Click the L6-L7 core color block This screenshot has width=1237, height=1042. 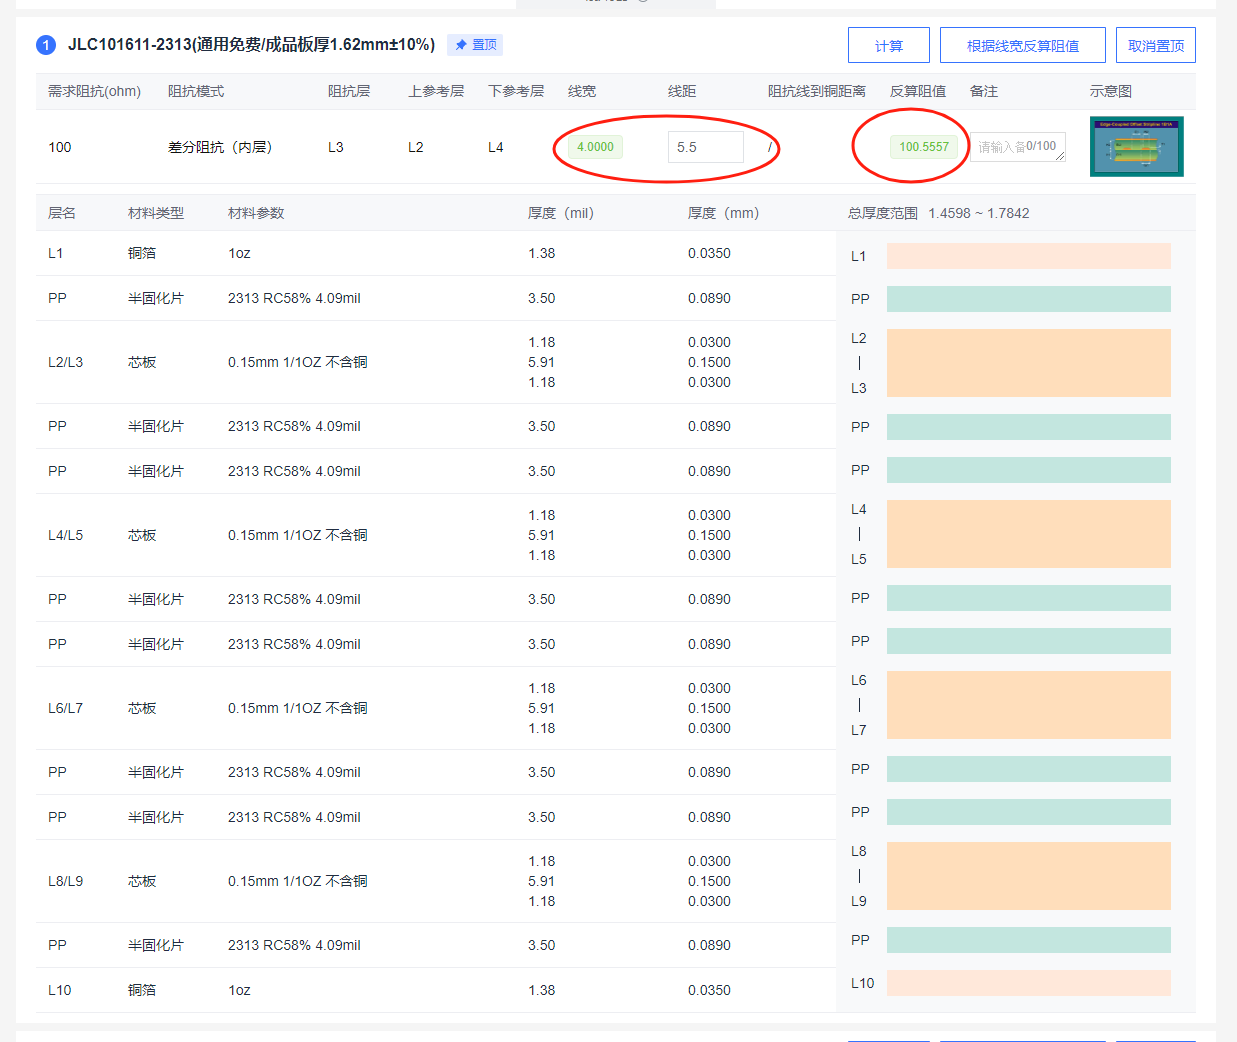tap(1028, 705)
